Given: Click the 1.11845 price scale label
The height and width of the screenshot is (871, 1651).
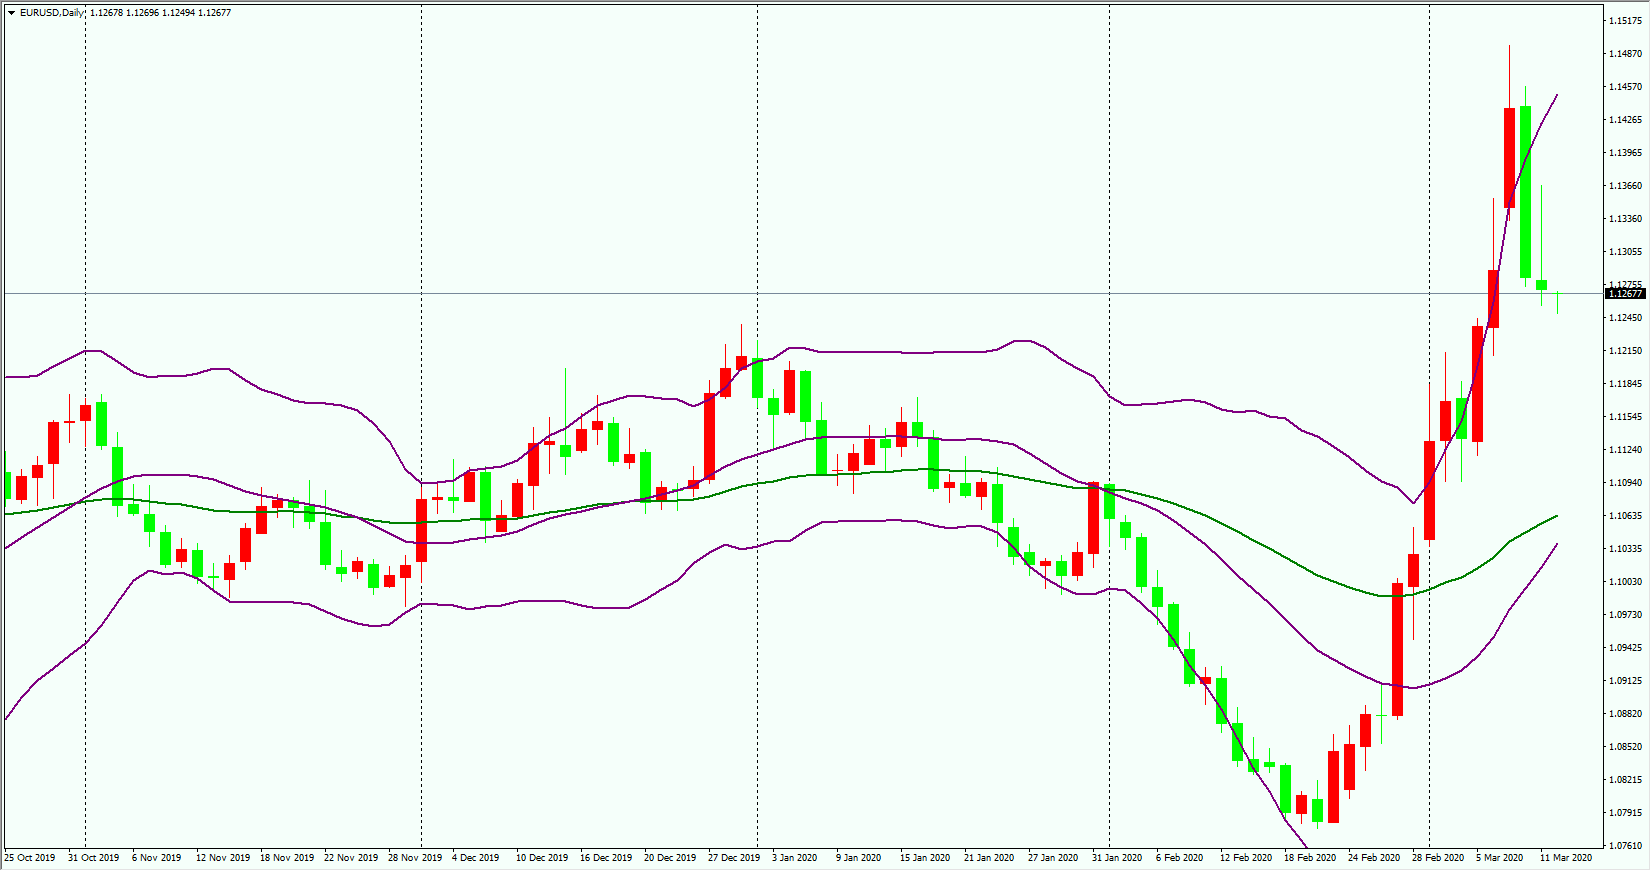Looking at the screenshot, I should (1625, 383).
